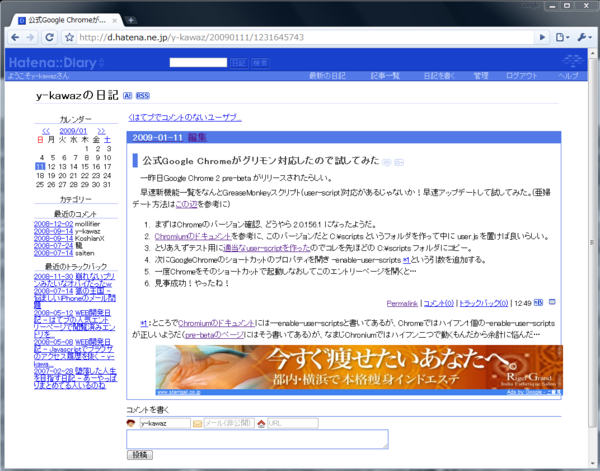Image resolution: width=600 pixels, height=471 pixels.
Task: Open Hatena service switcher arrows beside logo
Action: click(101, 62)
